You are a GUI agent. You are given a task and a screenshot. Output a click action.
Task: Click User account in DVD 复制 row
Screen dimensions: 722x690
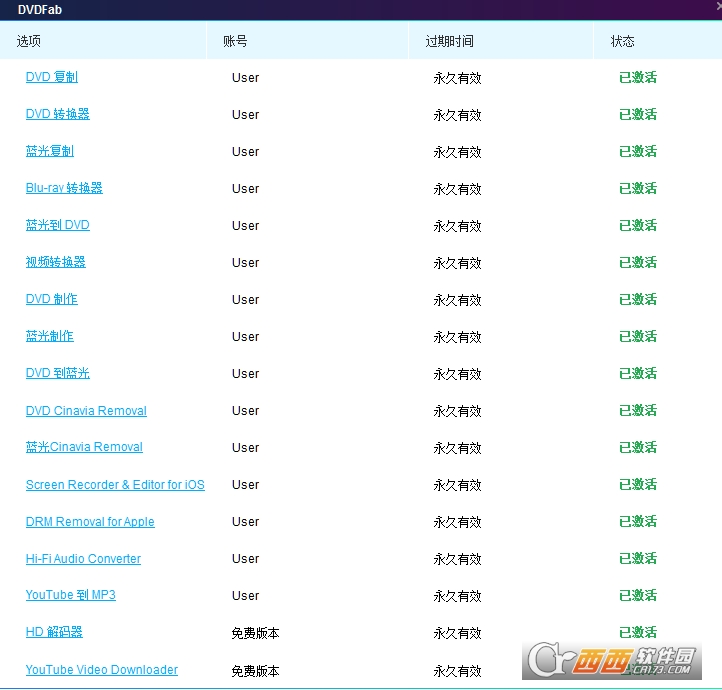pos(245,77)
